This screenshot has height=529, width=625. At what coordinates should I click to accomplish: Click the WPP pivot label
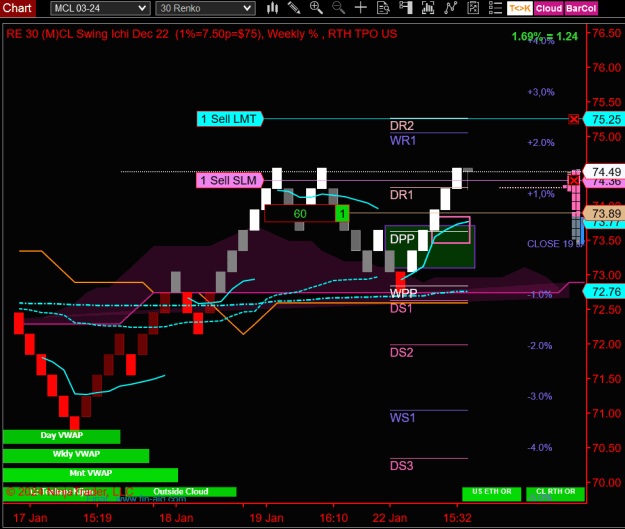(403, 293)
